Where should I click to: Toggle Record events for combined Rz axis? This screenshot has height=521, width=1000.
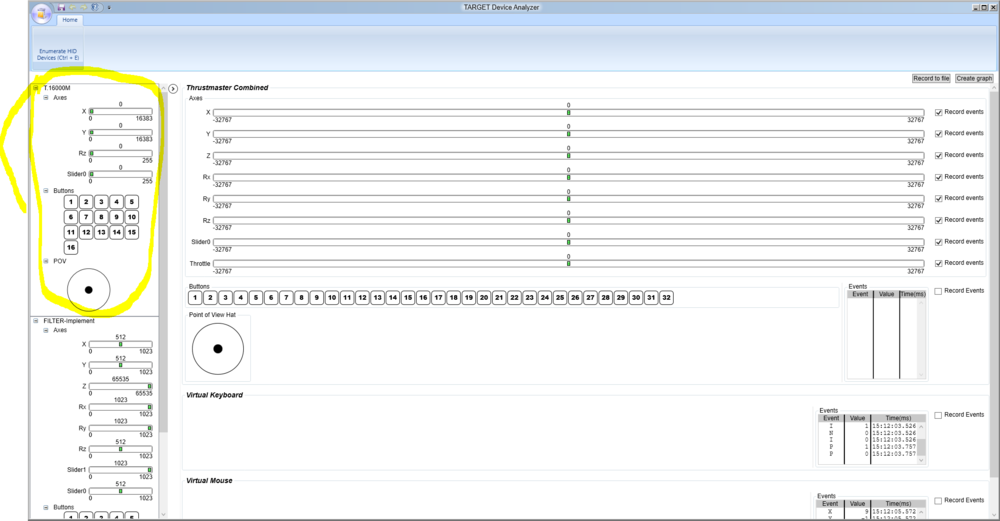(939, 221)
